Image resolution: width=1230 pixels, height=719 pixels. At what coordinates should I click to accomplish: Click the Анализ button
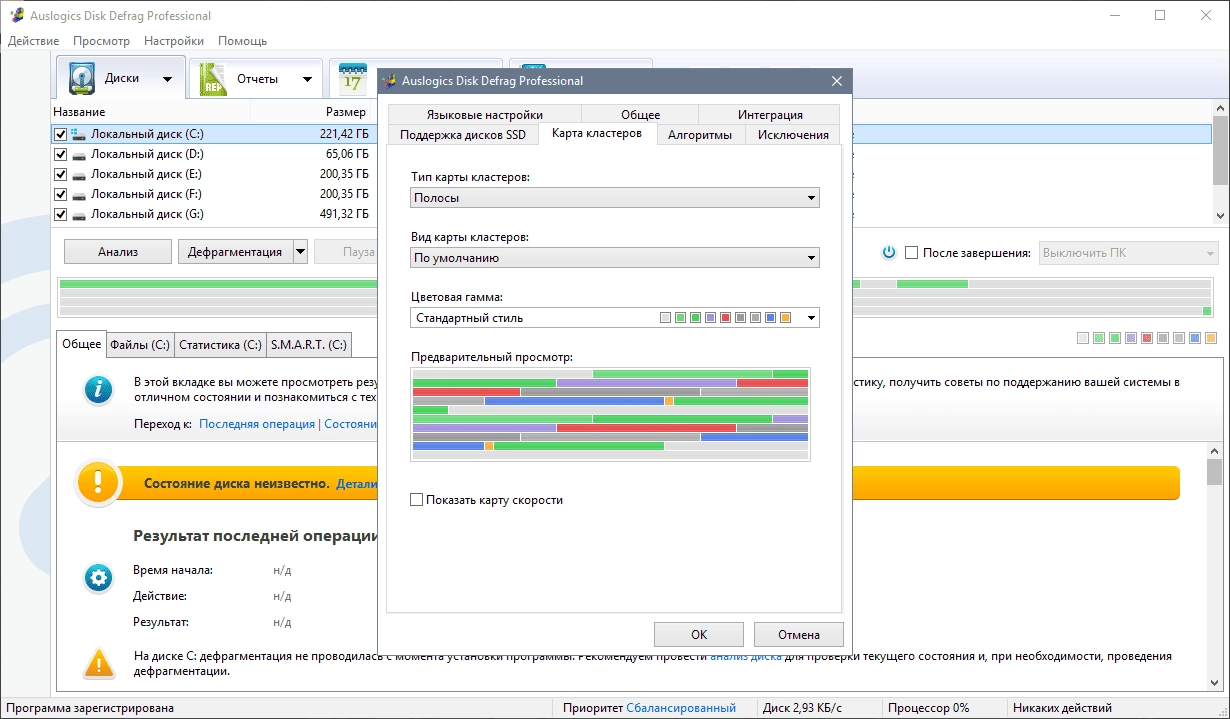pos(118,252)
